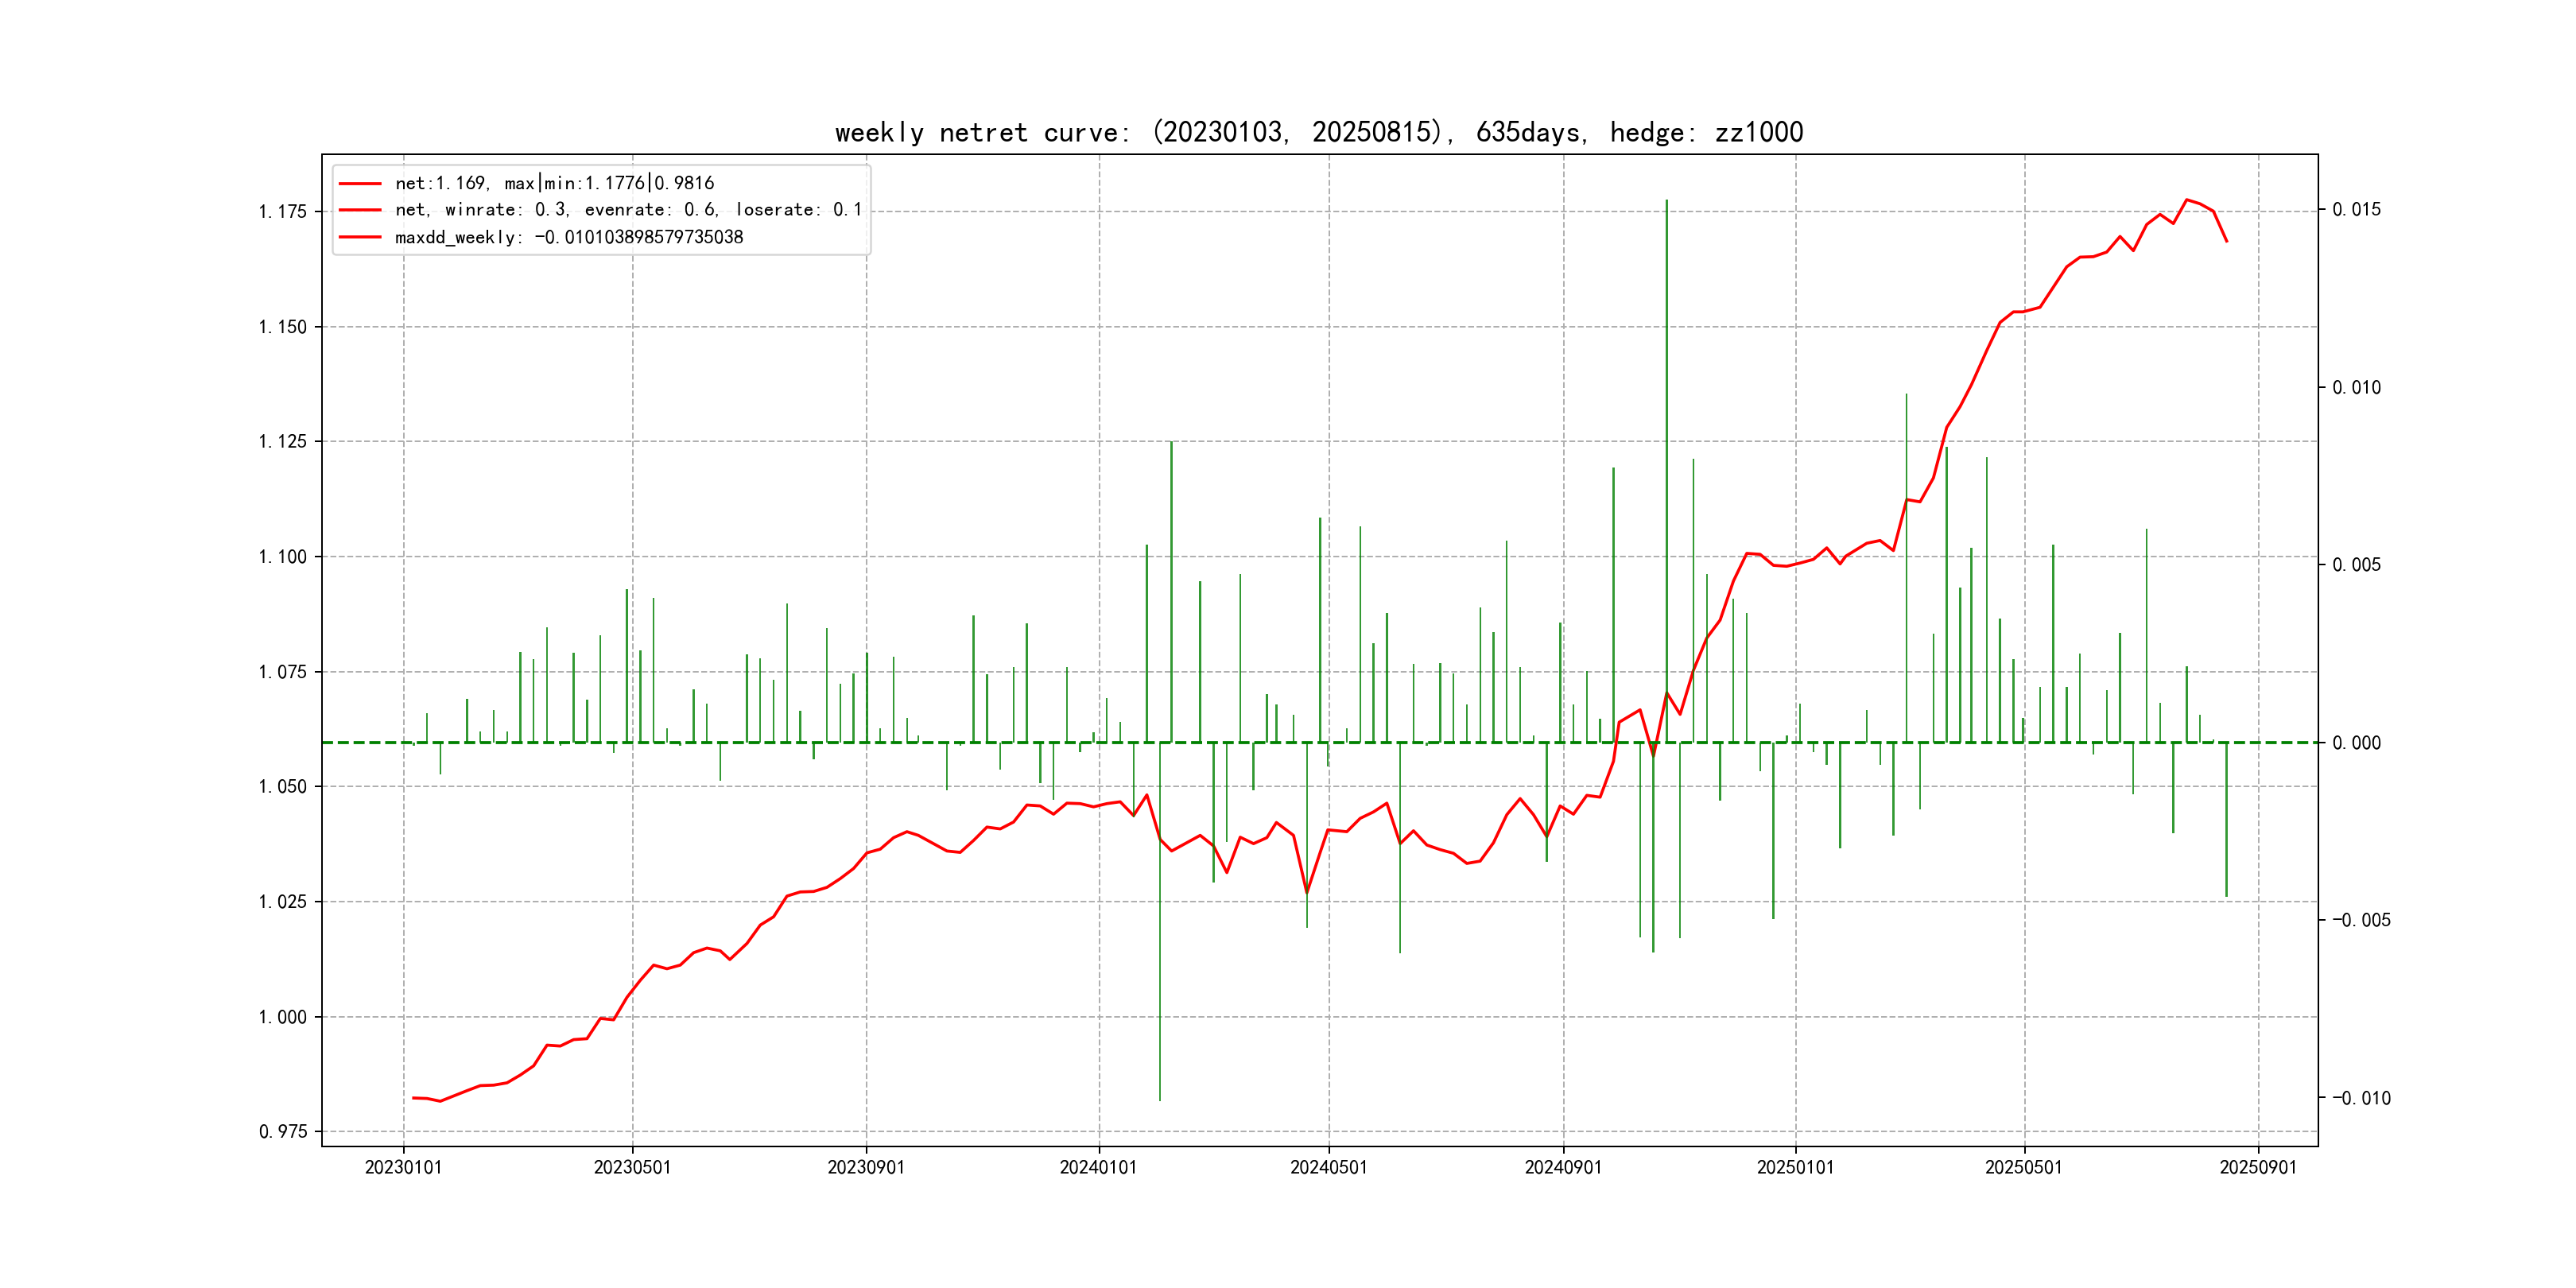Click x-axis label 20240101
This screenshot has height=1288, width=2576.
click(x=1098, y=1168)
